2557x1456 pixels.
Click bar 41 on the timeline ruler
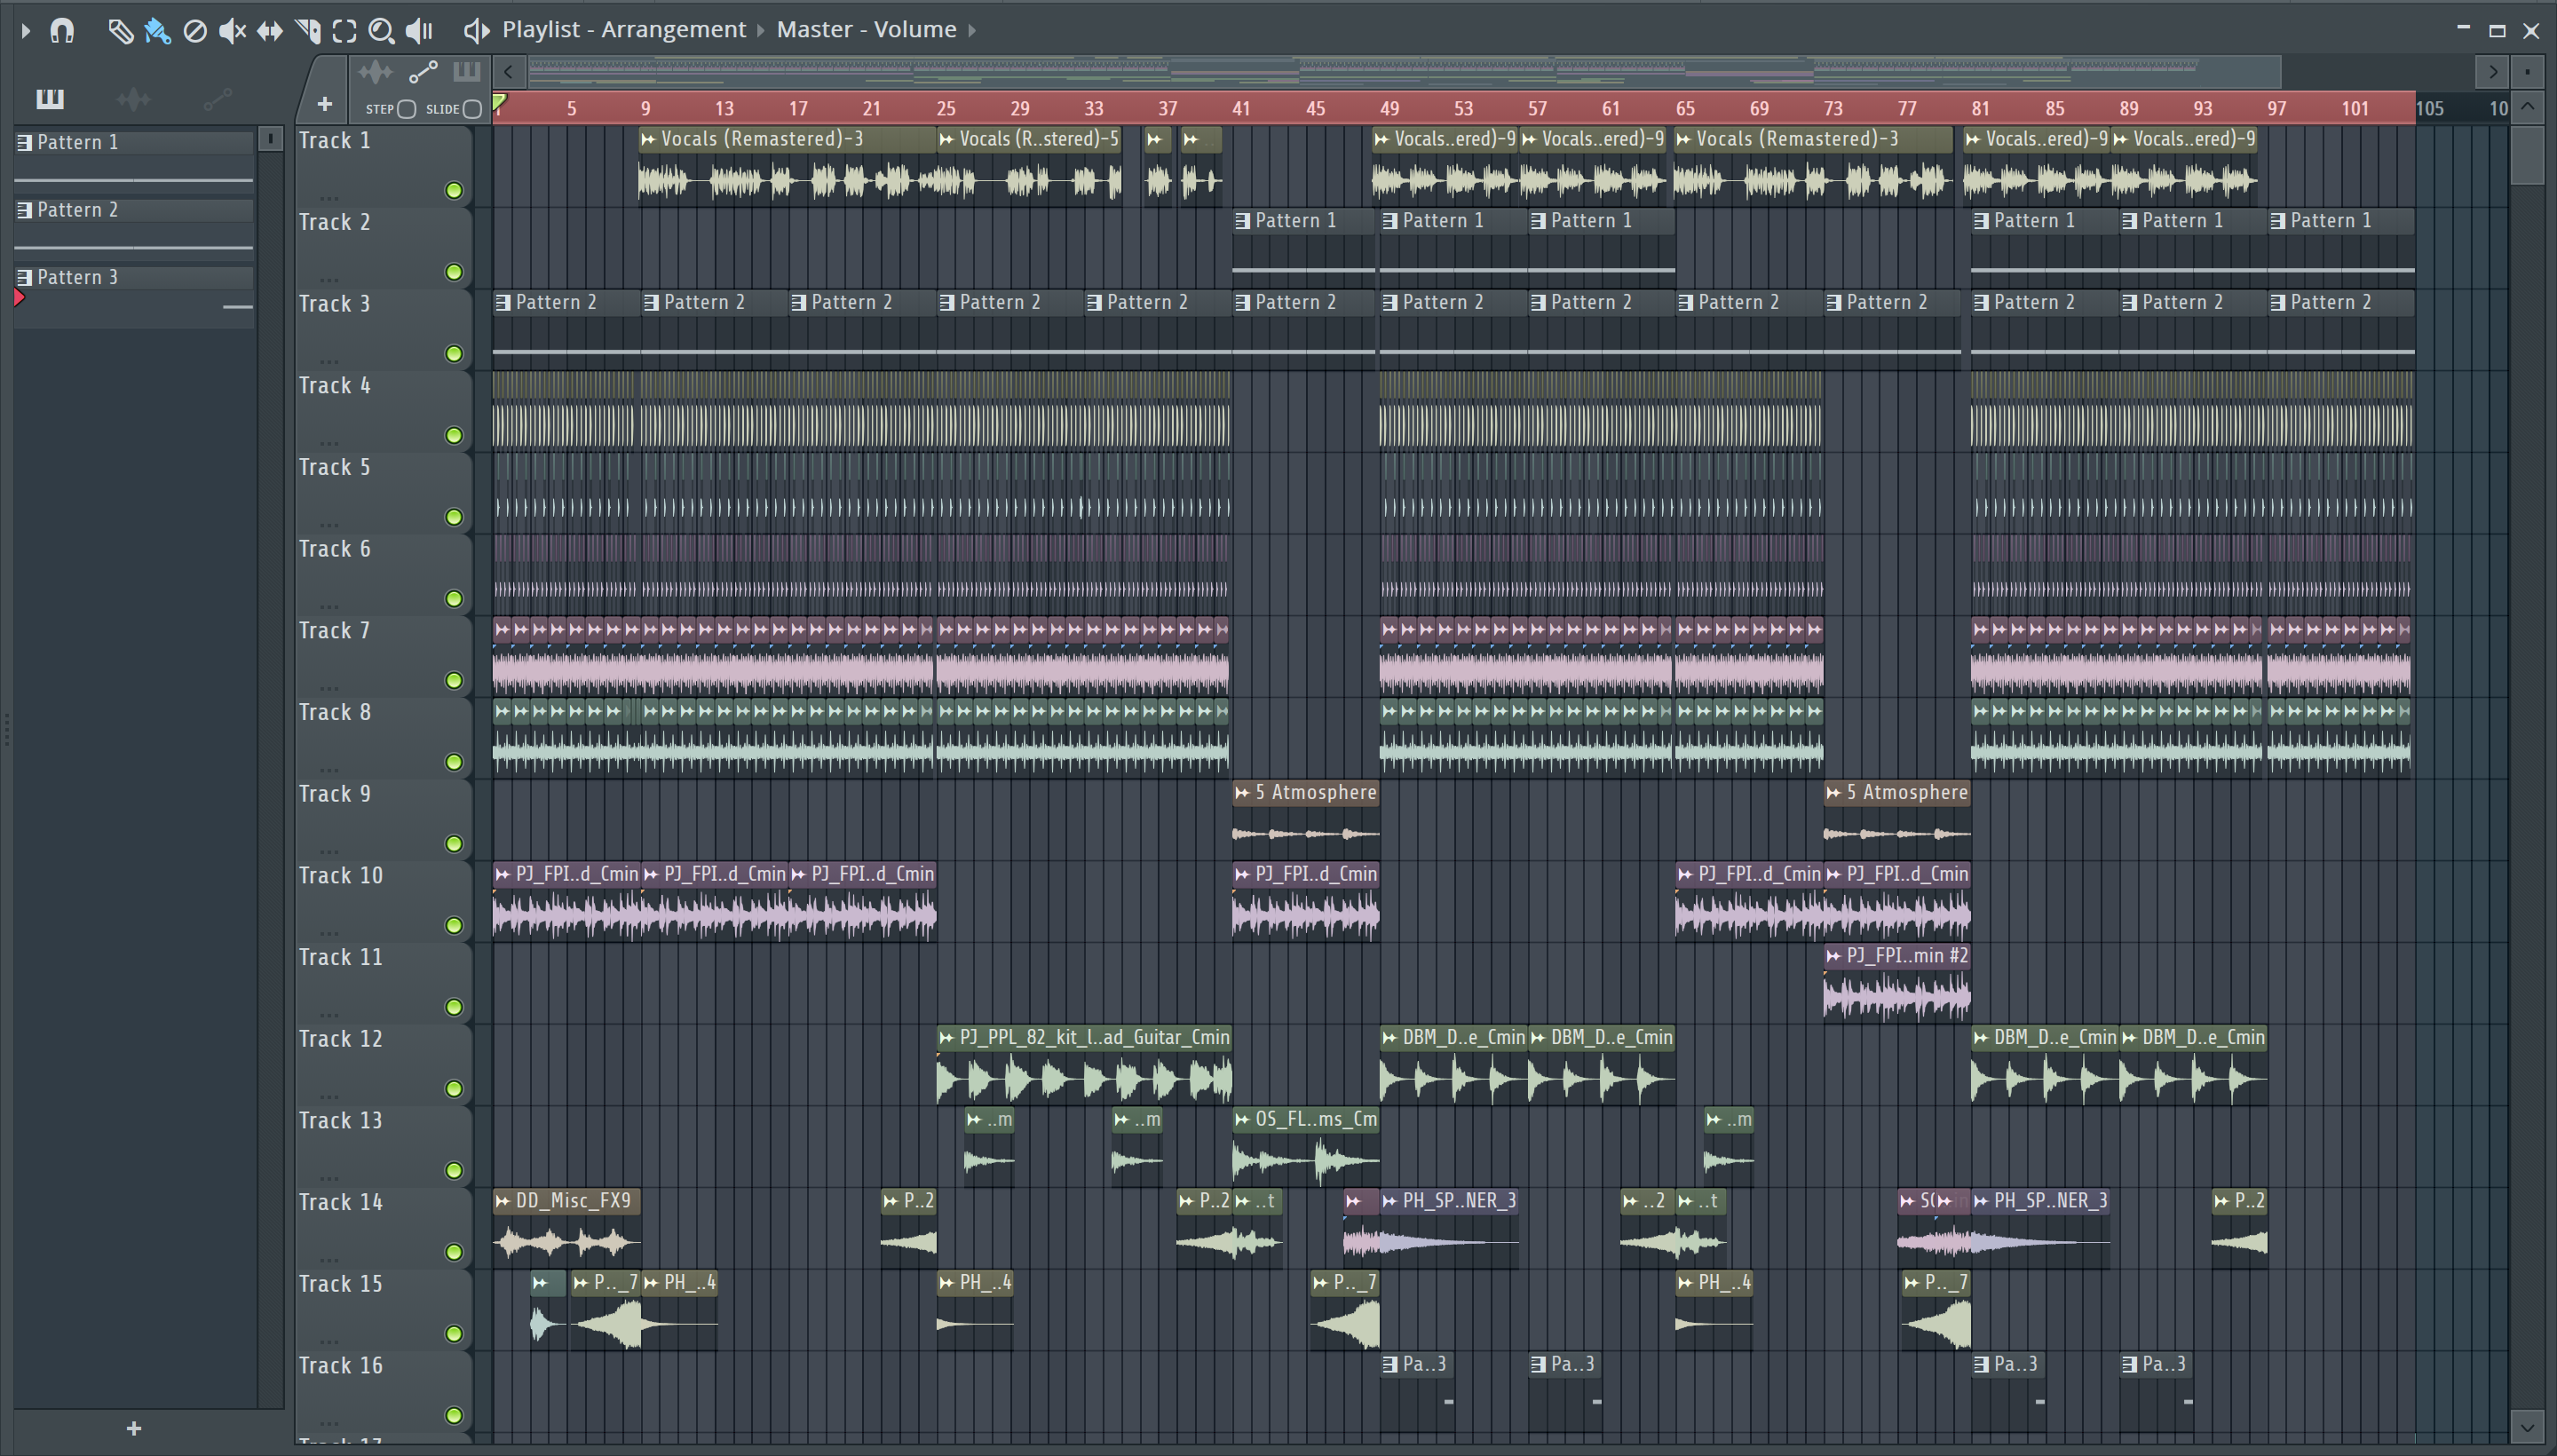pos(1241,108)
